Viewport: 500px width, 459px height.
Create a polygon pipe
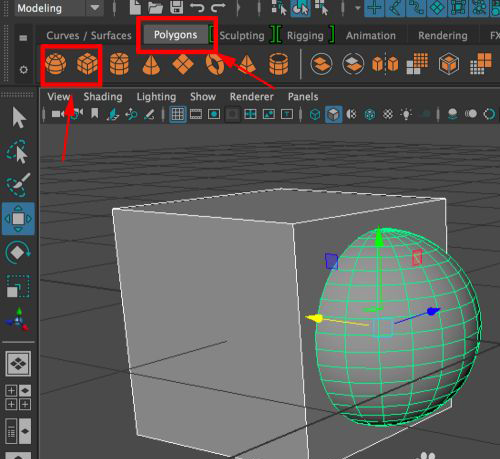(278, 64)
